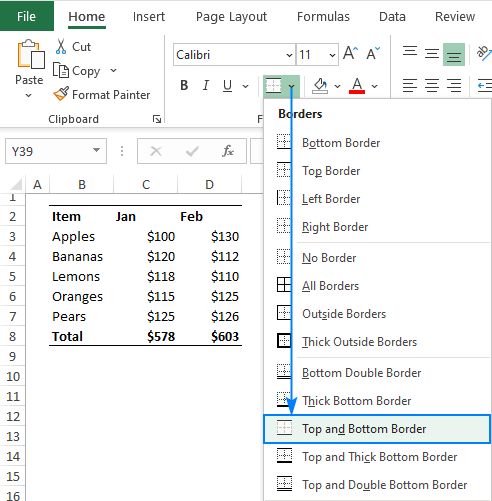The width and height of the screenshot is (492, 501).
Task: Activate the Format Painter brush
Action: pyautogui.click(x=61, y=94)
